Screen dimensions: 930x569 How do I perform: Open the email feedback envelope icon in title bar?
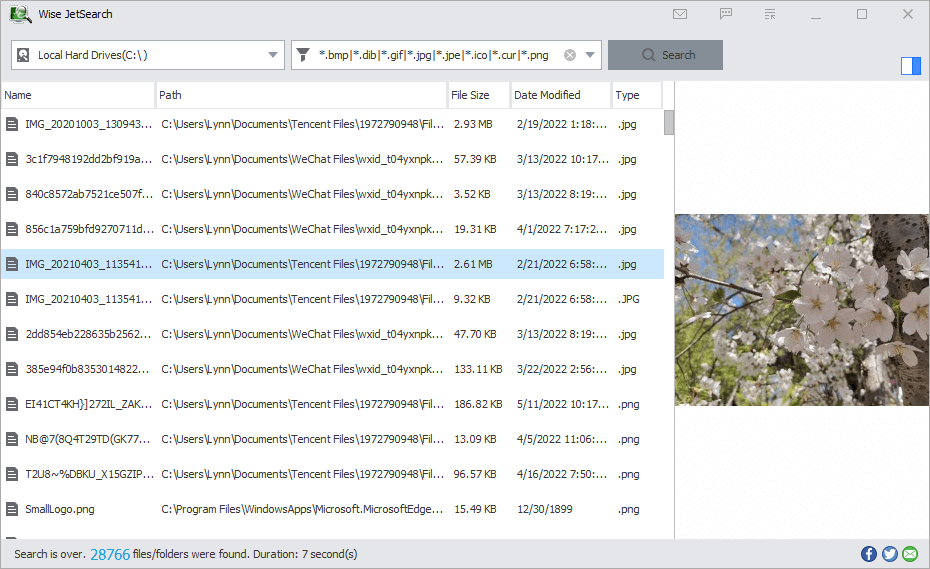(680, 14)
